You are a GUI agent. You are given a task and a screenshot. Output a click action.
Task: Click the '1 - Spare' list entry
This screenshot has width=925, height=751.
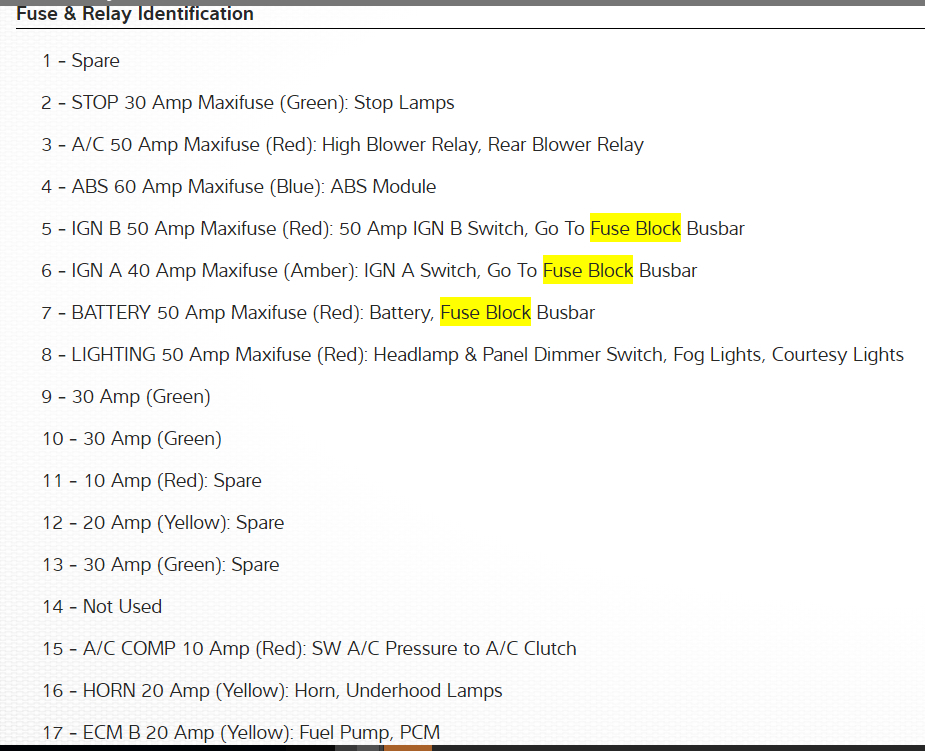(x=81, y=61)
